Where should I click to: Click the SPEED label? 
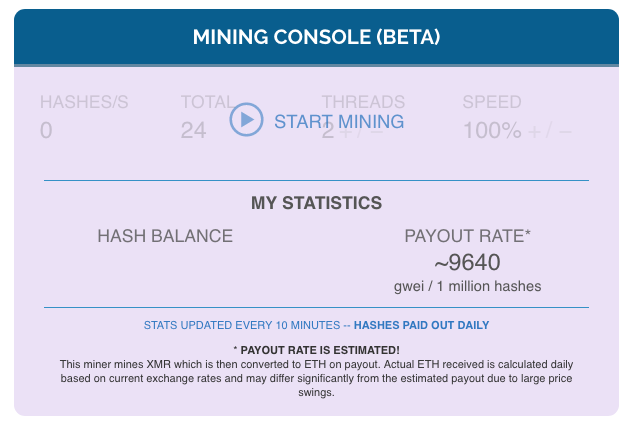tap(491, 102)
